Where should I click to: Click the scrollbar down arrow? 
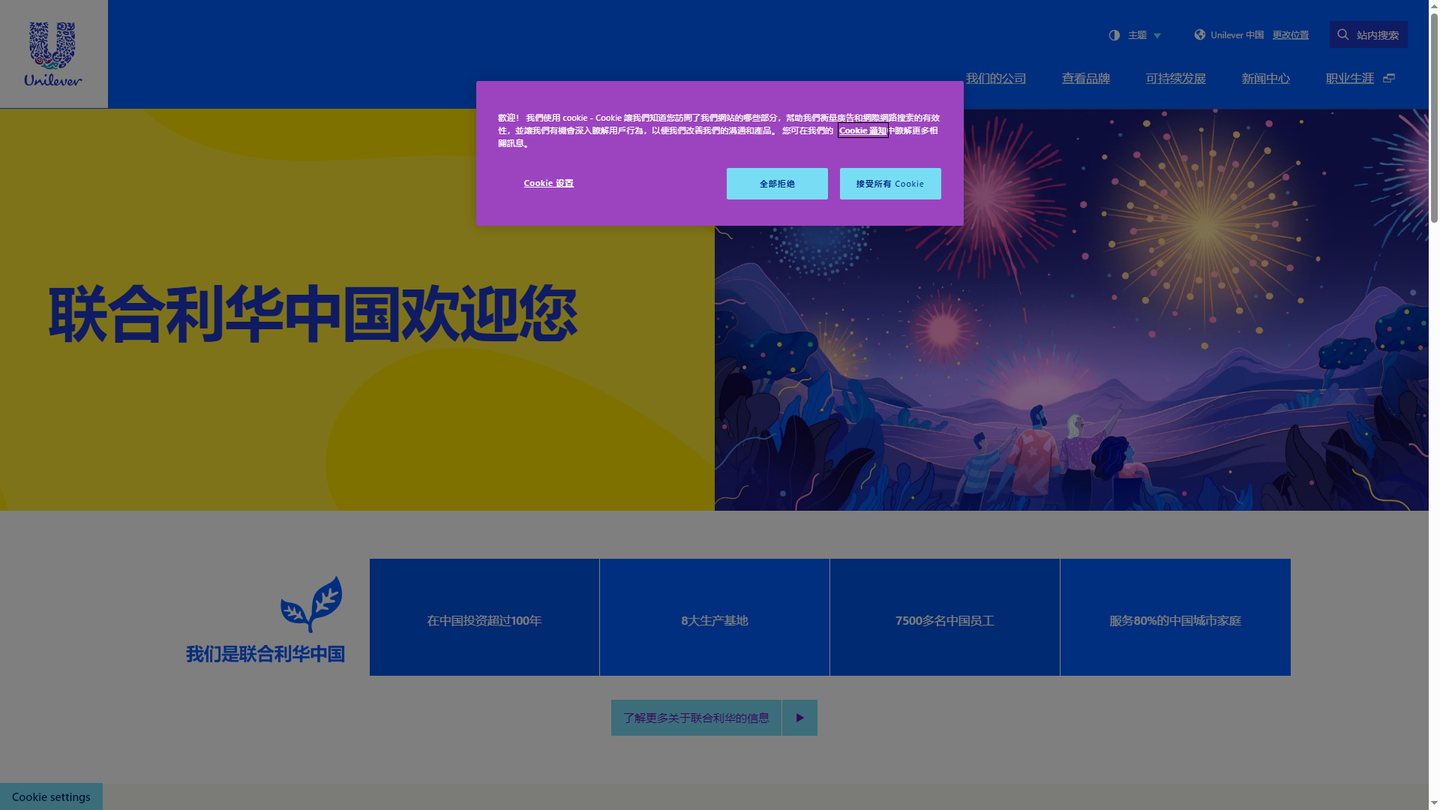[x=1434, y=804]
